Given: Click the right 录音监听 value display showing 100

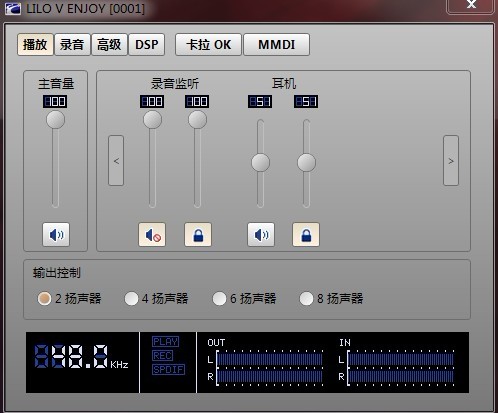Looking at the screenshot, I should [x=197, y=102].
